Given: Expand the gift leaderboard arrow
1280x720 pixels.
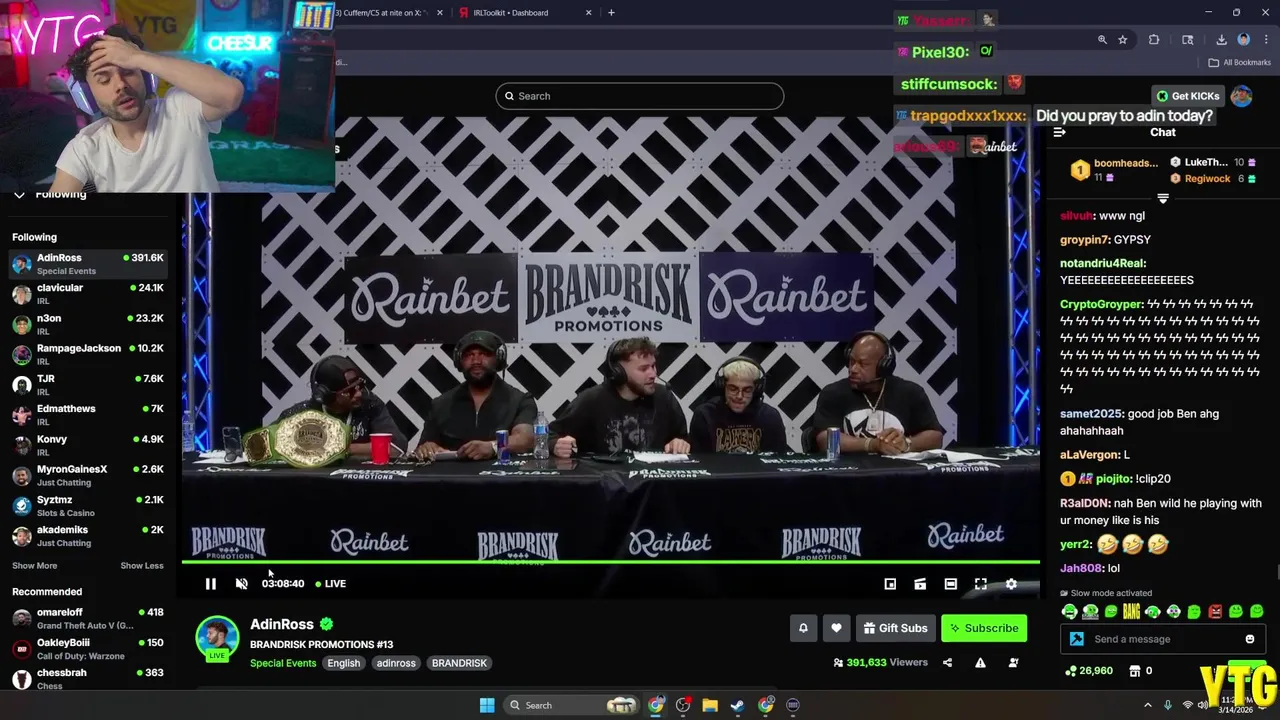Looking at the screenshot, I should [1163, 199].
